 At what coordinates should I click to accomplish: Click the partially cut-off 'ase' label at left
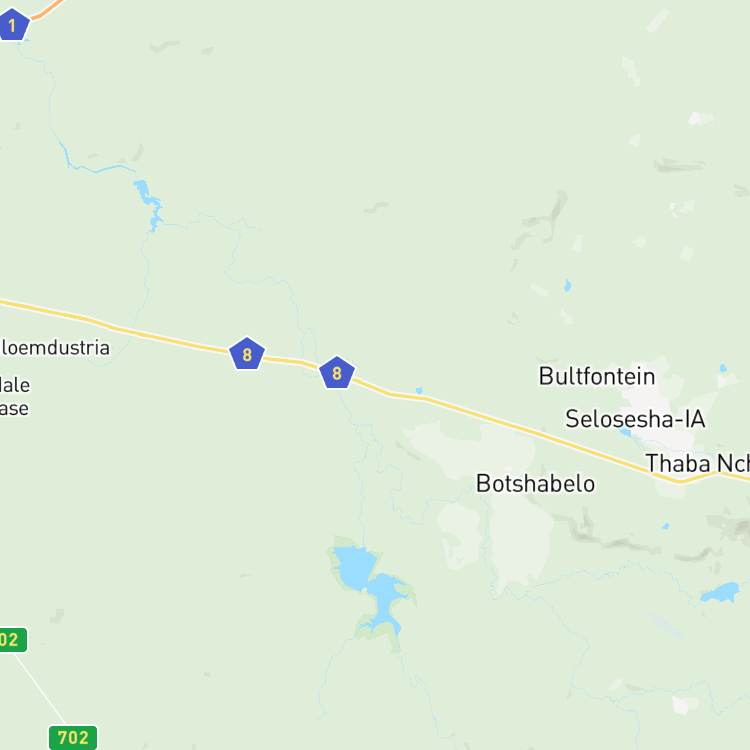[x=14, y=409]
